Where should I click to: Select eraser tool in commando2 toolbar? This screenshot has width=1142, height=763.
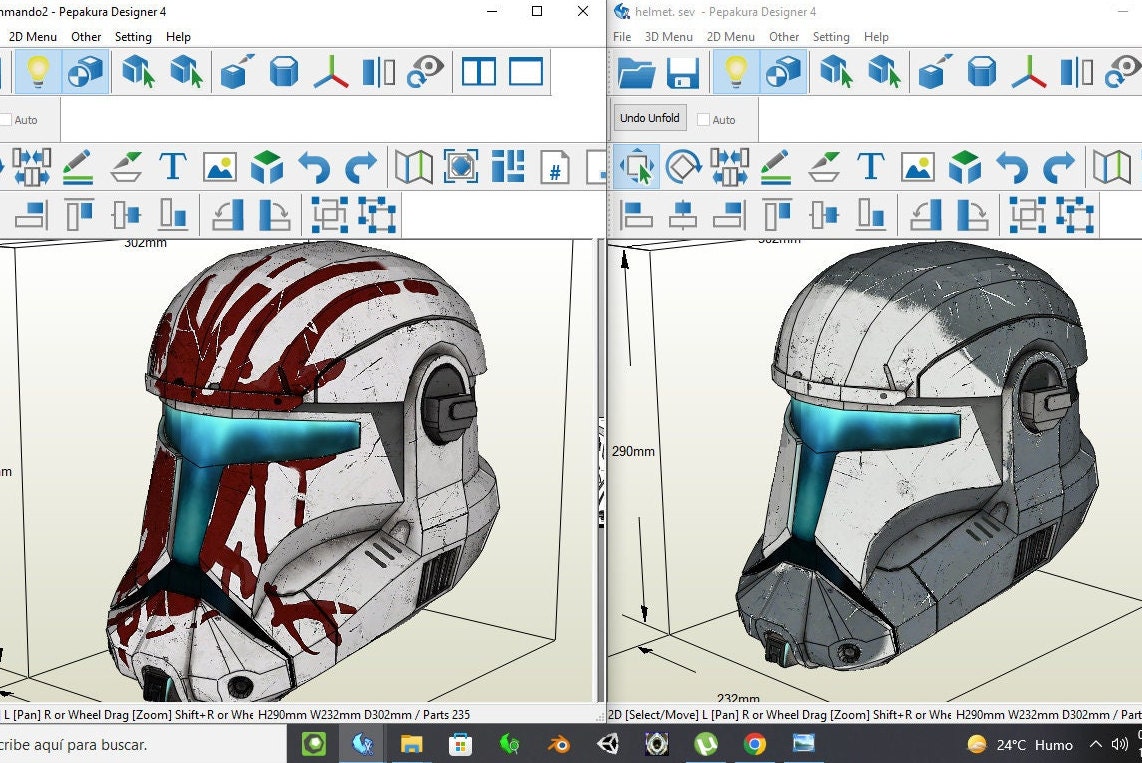point(127,167)
